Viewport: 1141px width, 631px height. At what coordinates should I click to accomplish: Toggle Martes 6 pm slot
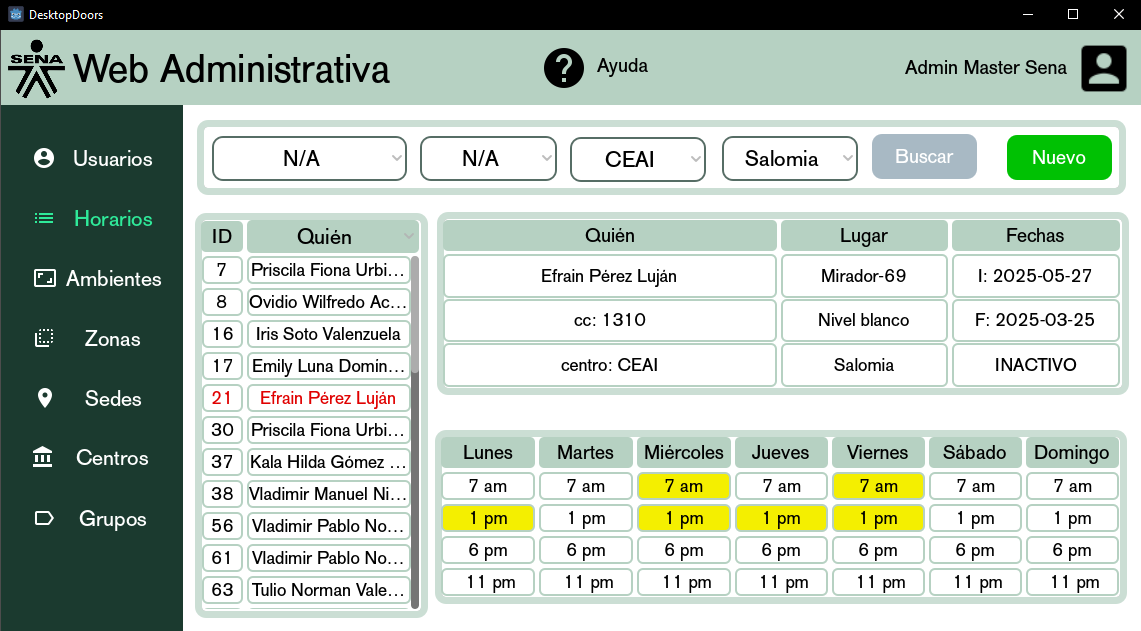[x=586, y=550]
